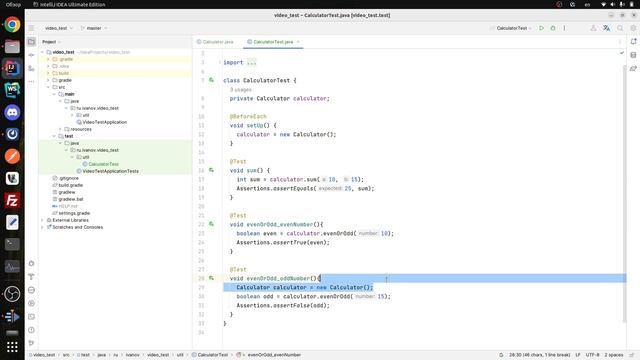The height and width of the screenshot is (360, 640).
Task: Open the Build hammer tool window icon
Action: (x=31, y=277)
